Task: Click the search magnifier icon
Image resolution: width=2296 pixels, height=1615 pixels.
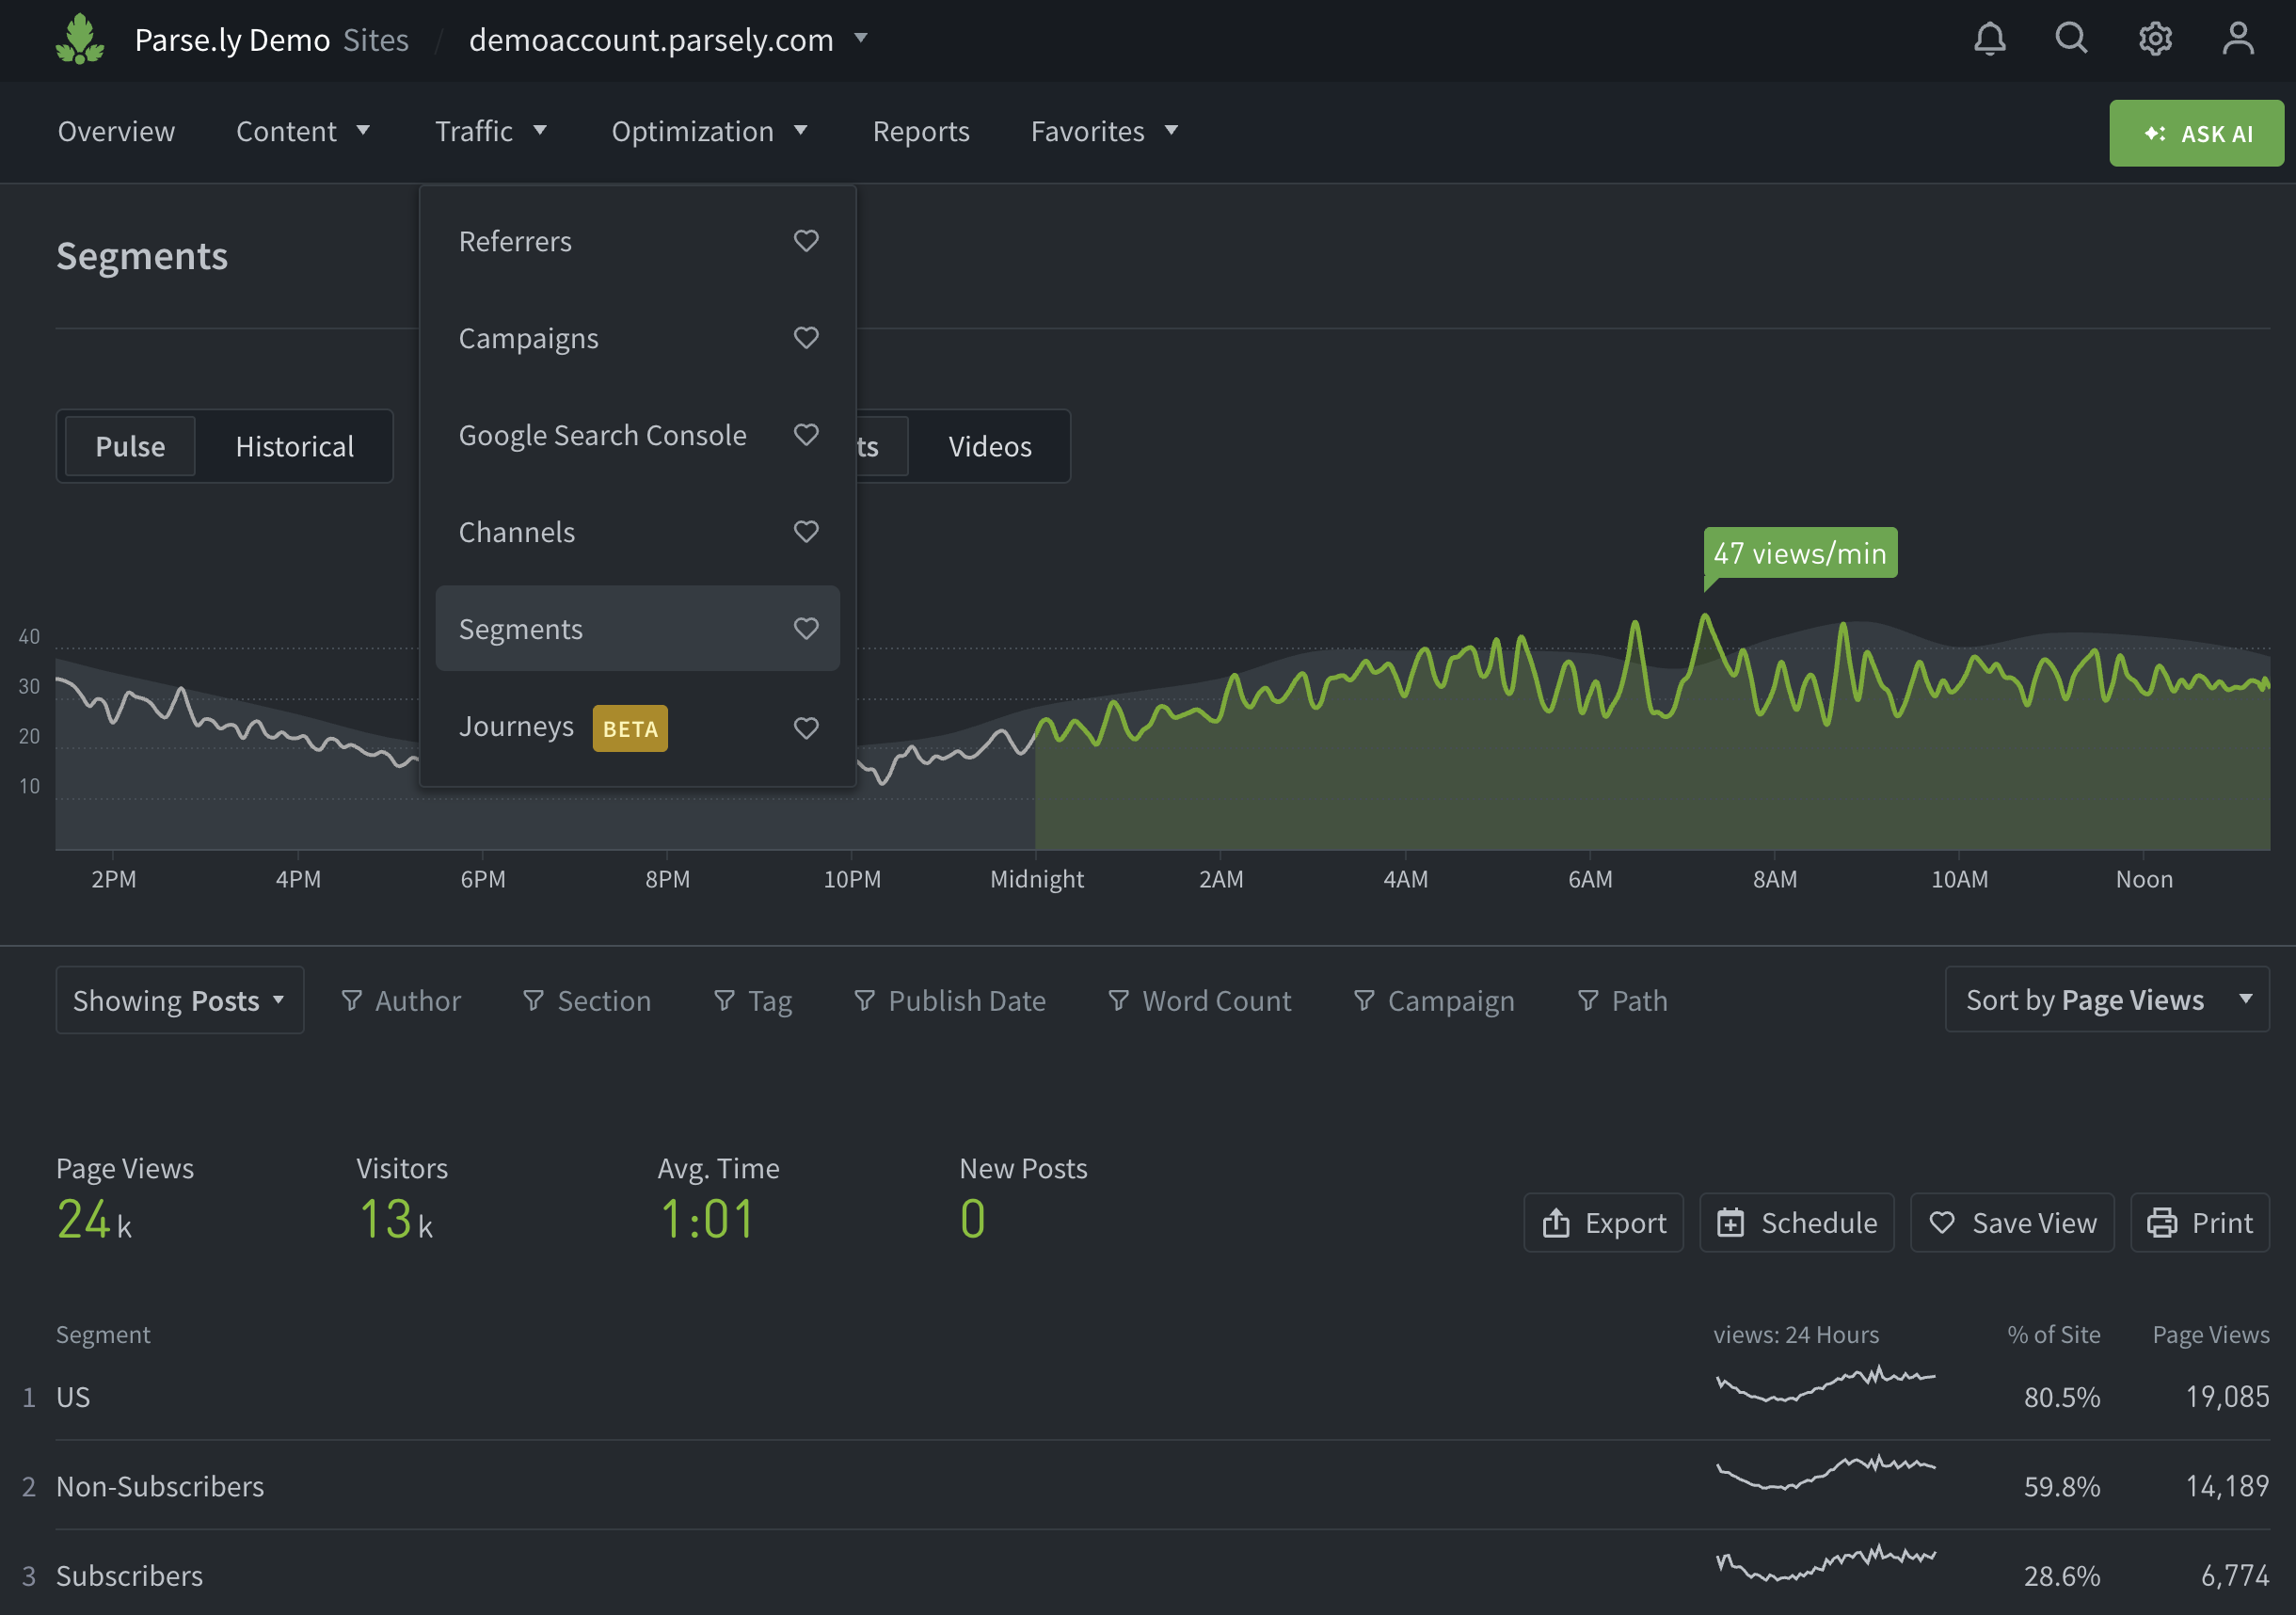Action: tap(2071, 39)
